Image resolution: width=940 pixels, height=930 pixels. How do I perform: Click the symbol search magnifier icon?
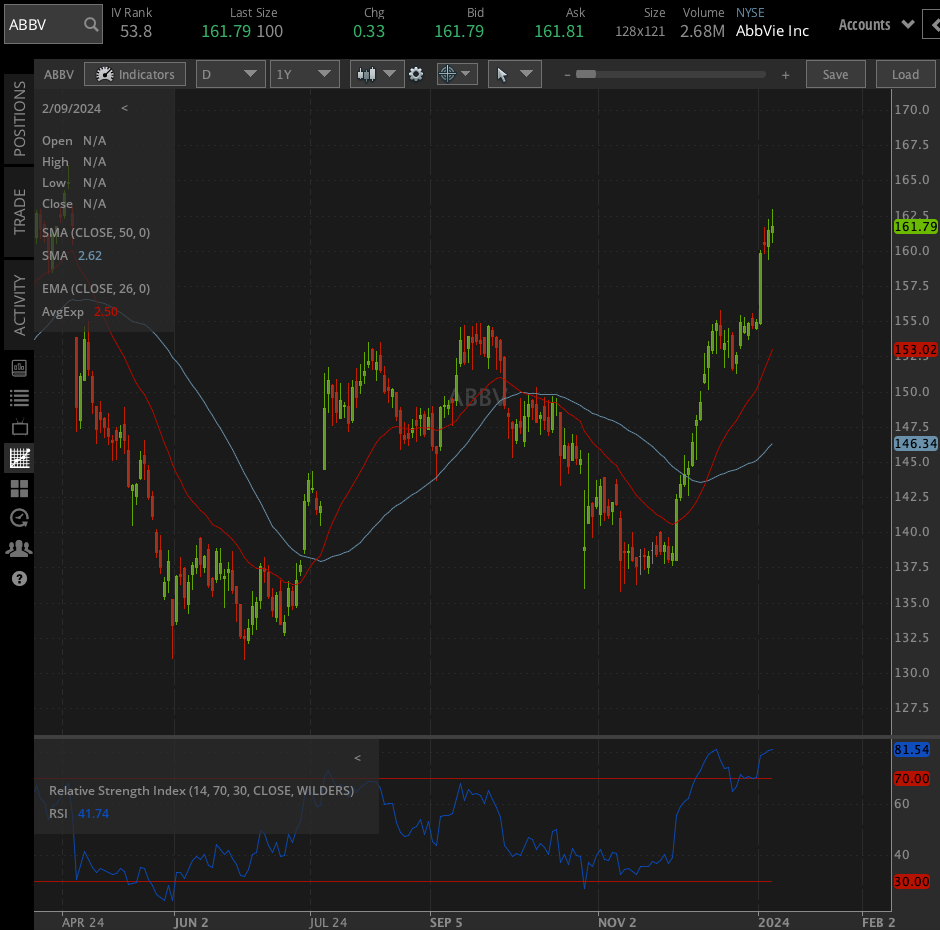pyautogui.click(x=91, y=24)
